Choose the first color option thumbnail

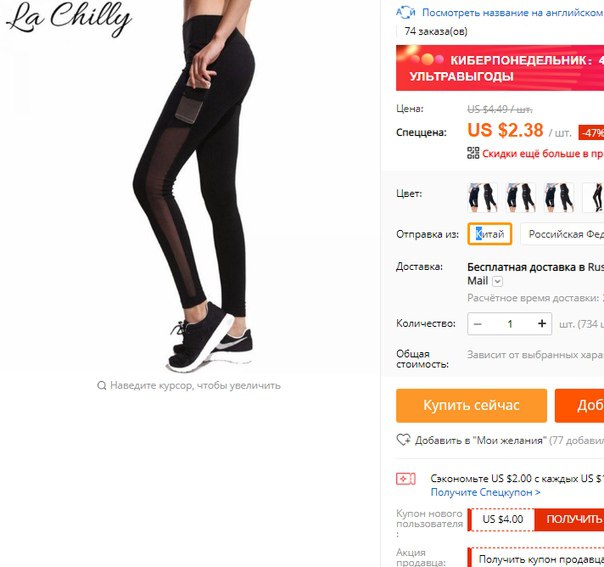click(x=482, y=197)
